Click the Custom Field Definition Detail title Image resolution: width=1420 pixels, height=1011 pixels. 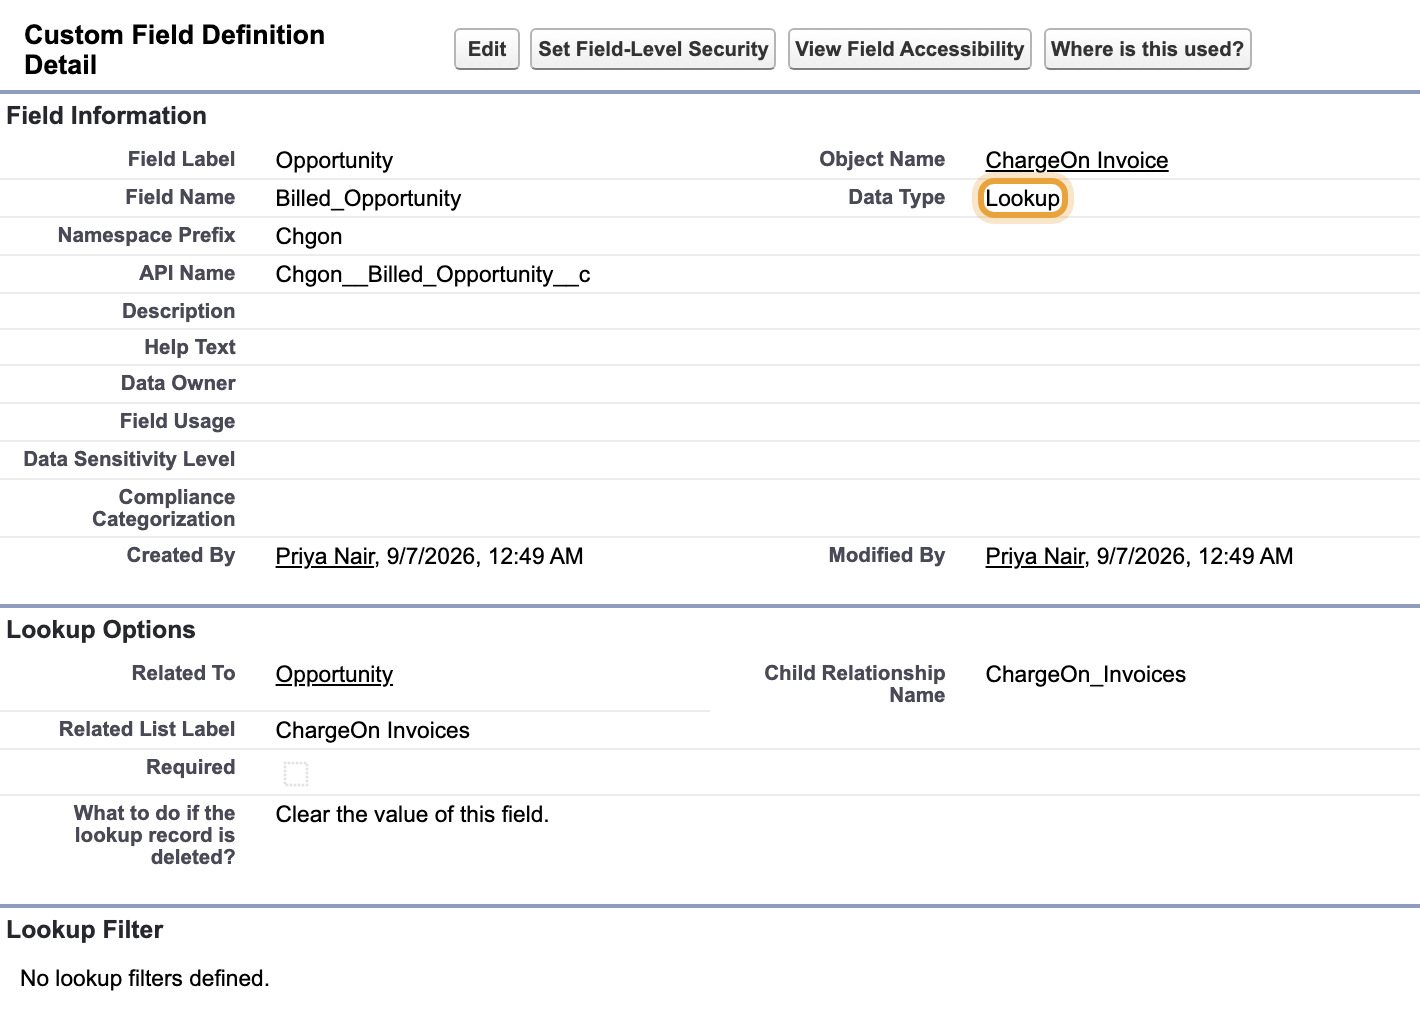coord(174,50)
